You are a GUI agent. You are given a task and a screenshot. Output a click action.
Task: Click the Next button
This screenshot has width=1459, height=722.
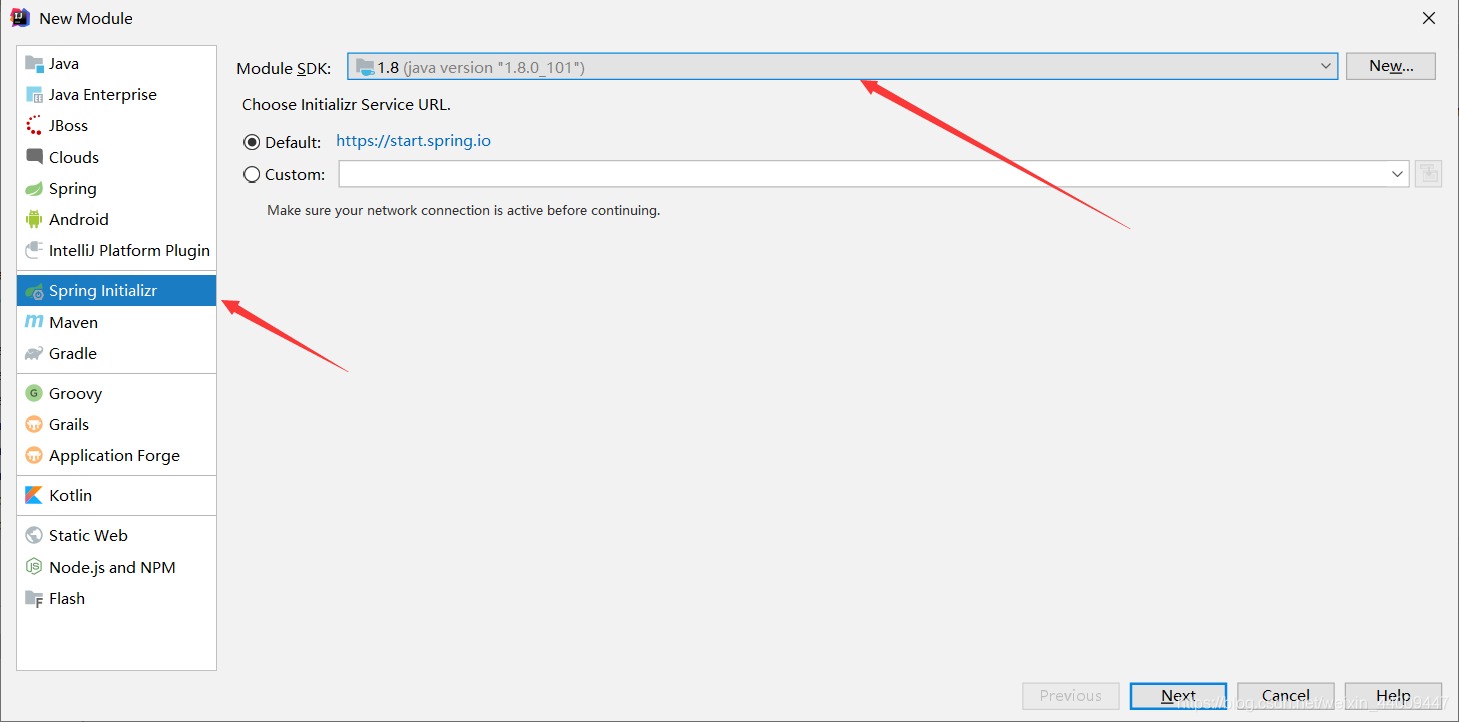click(1178, 696)
